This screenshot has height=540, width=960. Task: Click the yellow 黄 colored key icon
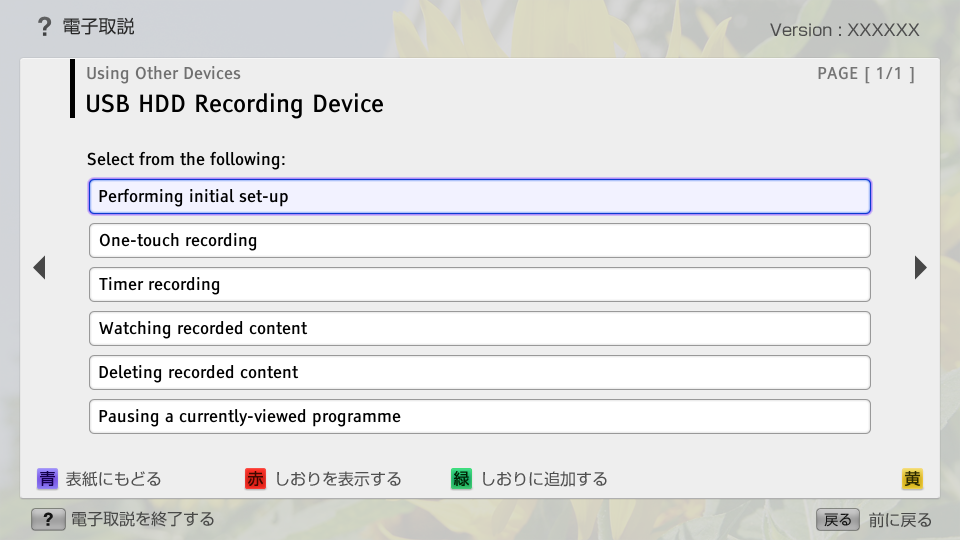(912, 479)
